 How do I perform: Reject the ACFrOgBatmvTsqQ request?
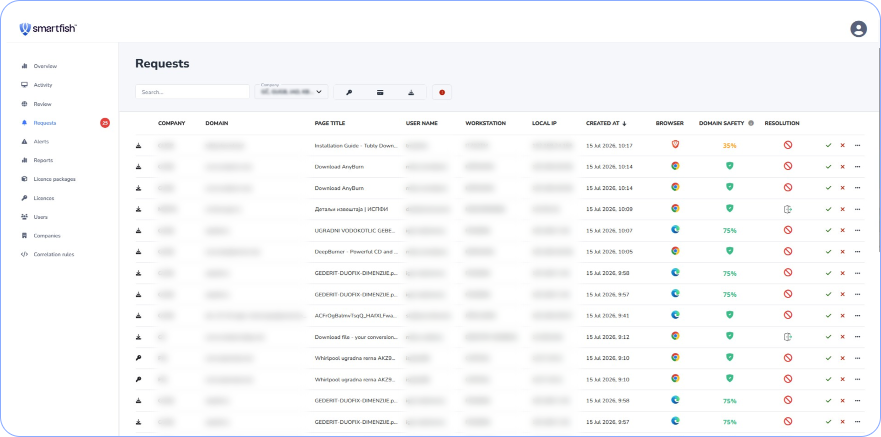point(842,316)
